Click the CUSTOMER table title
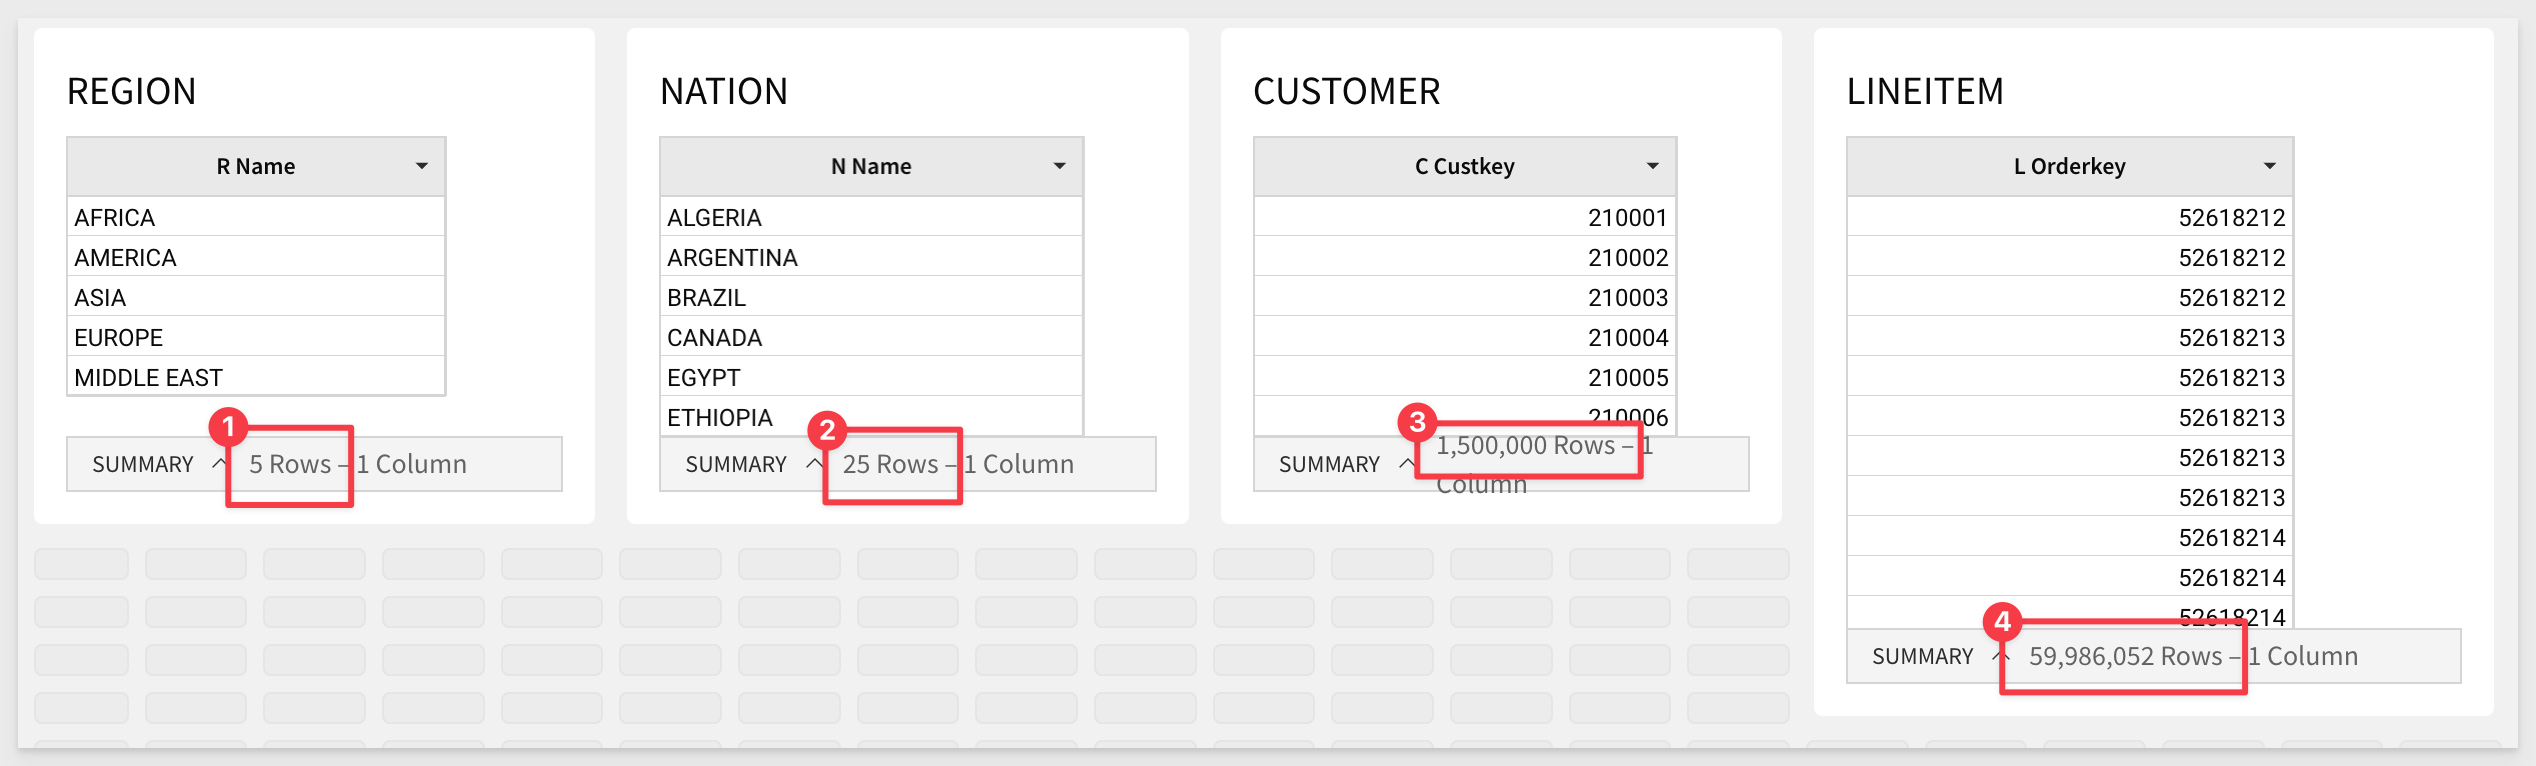 click(x=1346, y=91)
